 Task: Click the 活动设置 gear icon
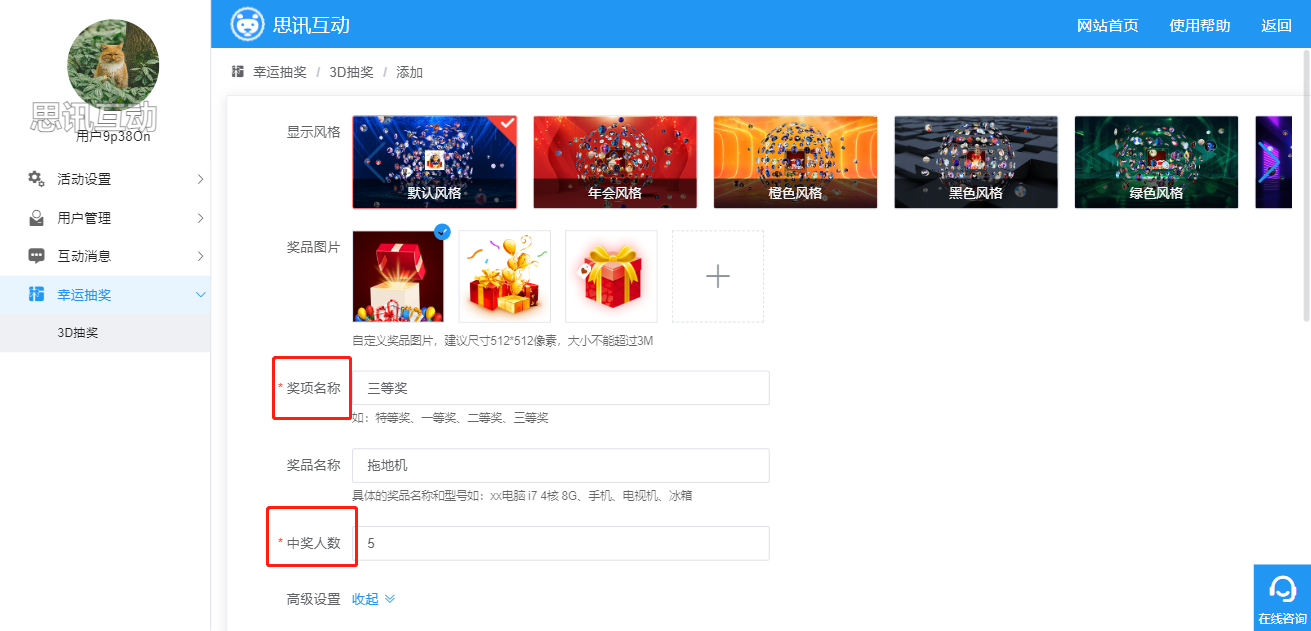click(x=36, y=179)
